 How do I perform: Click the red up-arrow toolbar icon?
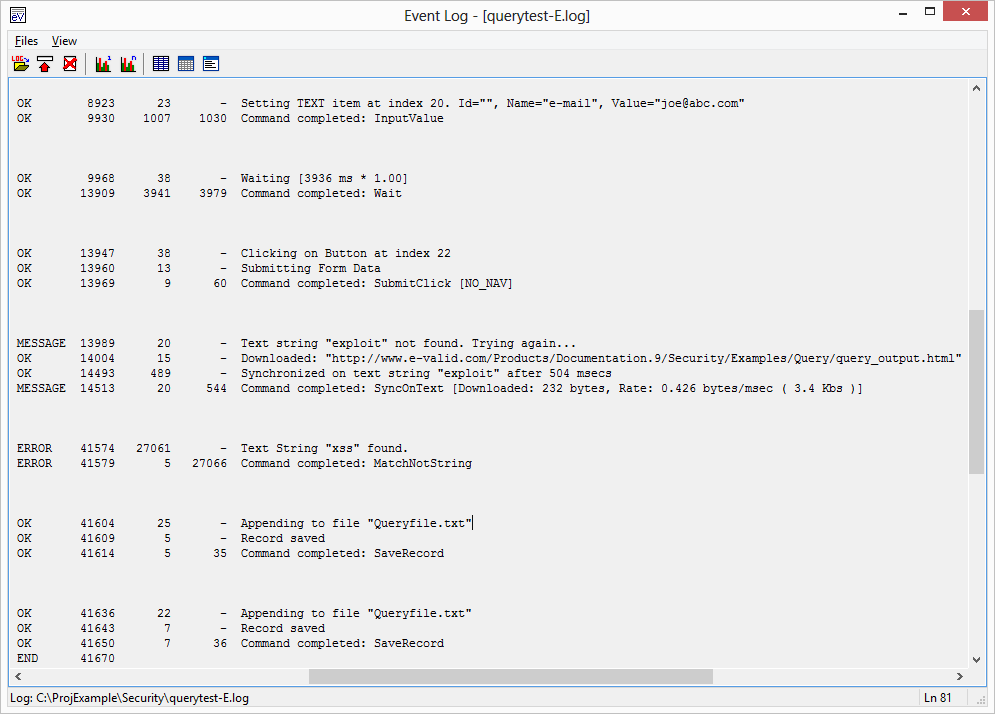(45, 63)
